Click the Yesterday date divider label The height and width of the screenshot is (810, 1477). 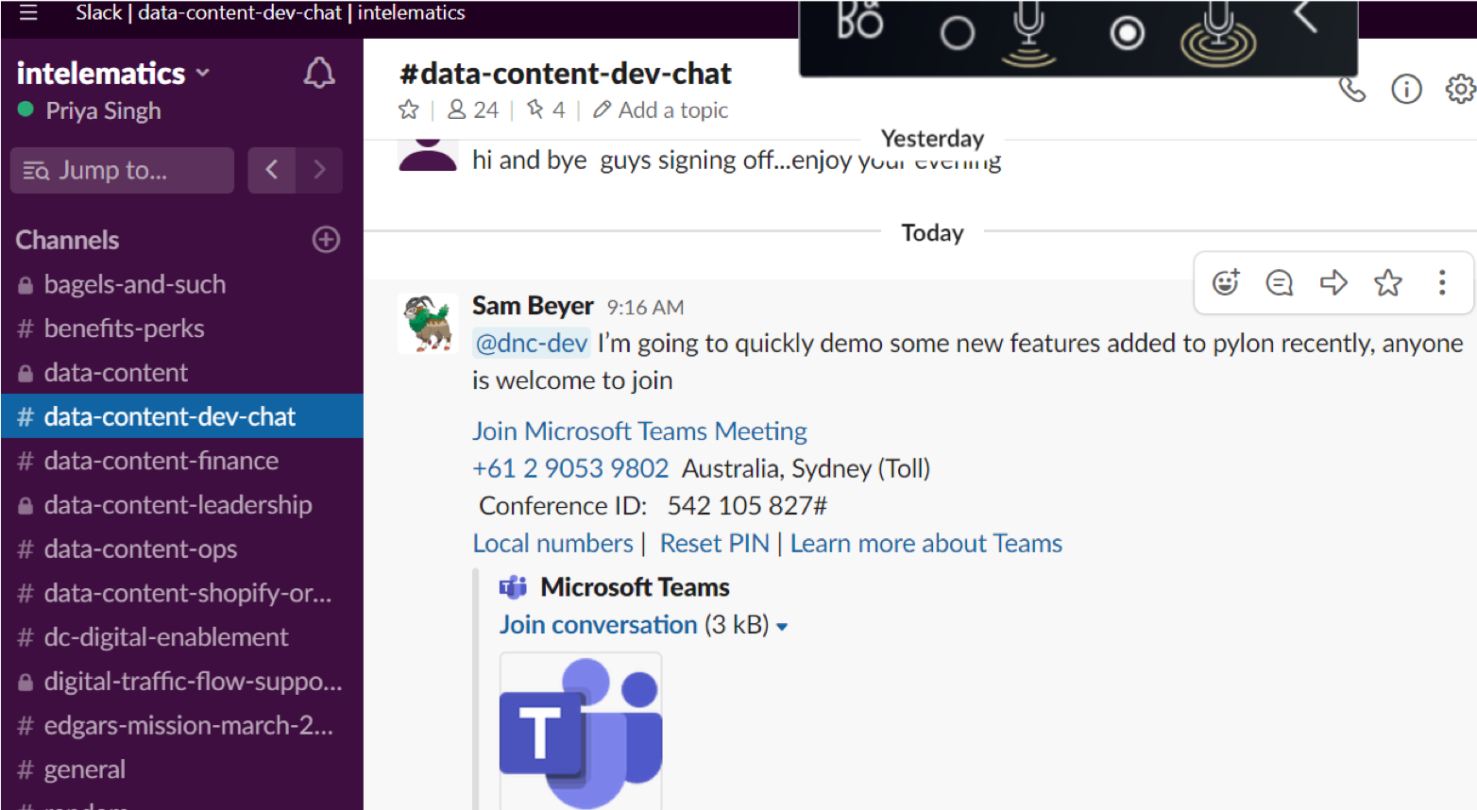932,139
